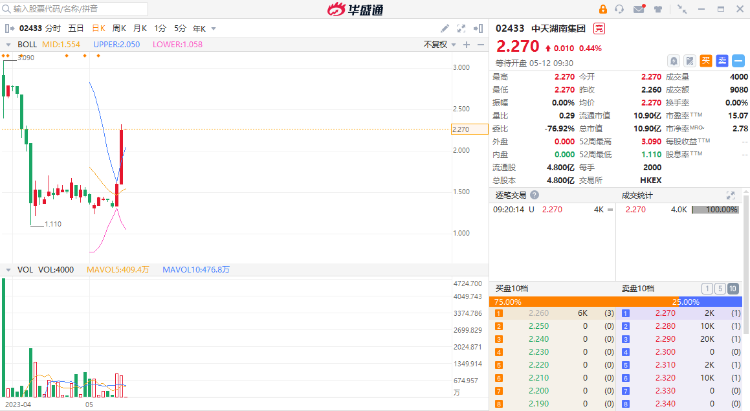Click ask price 2.270 in level 1
750x411 pixels.
(x=665, y=313)
